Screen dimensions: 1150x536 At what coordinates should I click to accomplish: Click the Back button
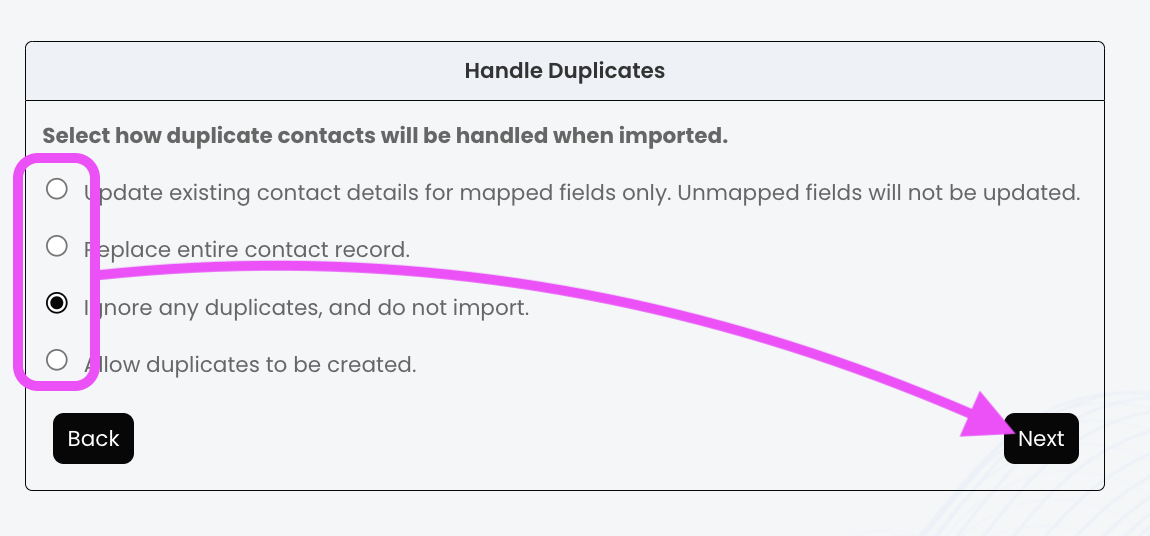point(93,439)
